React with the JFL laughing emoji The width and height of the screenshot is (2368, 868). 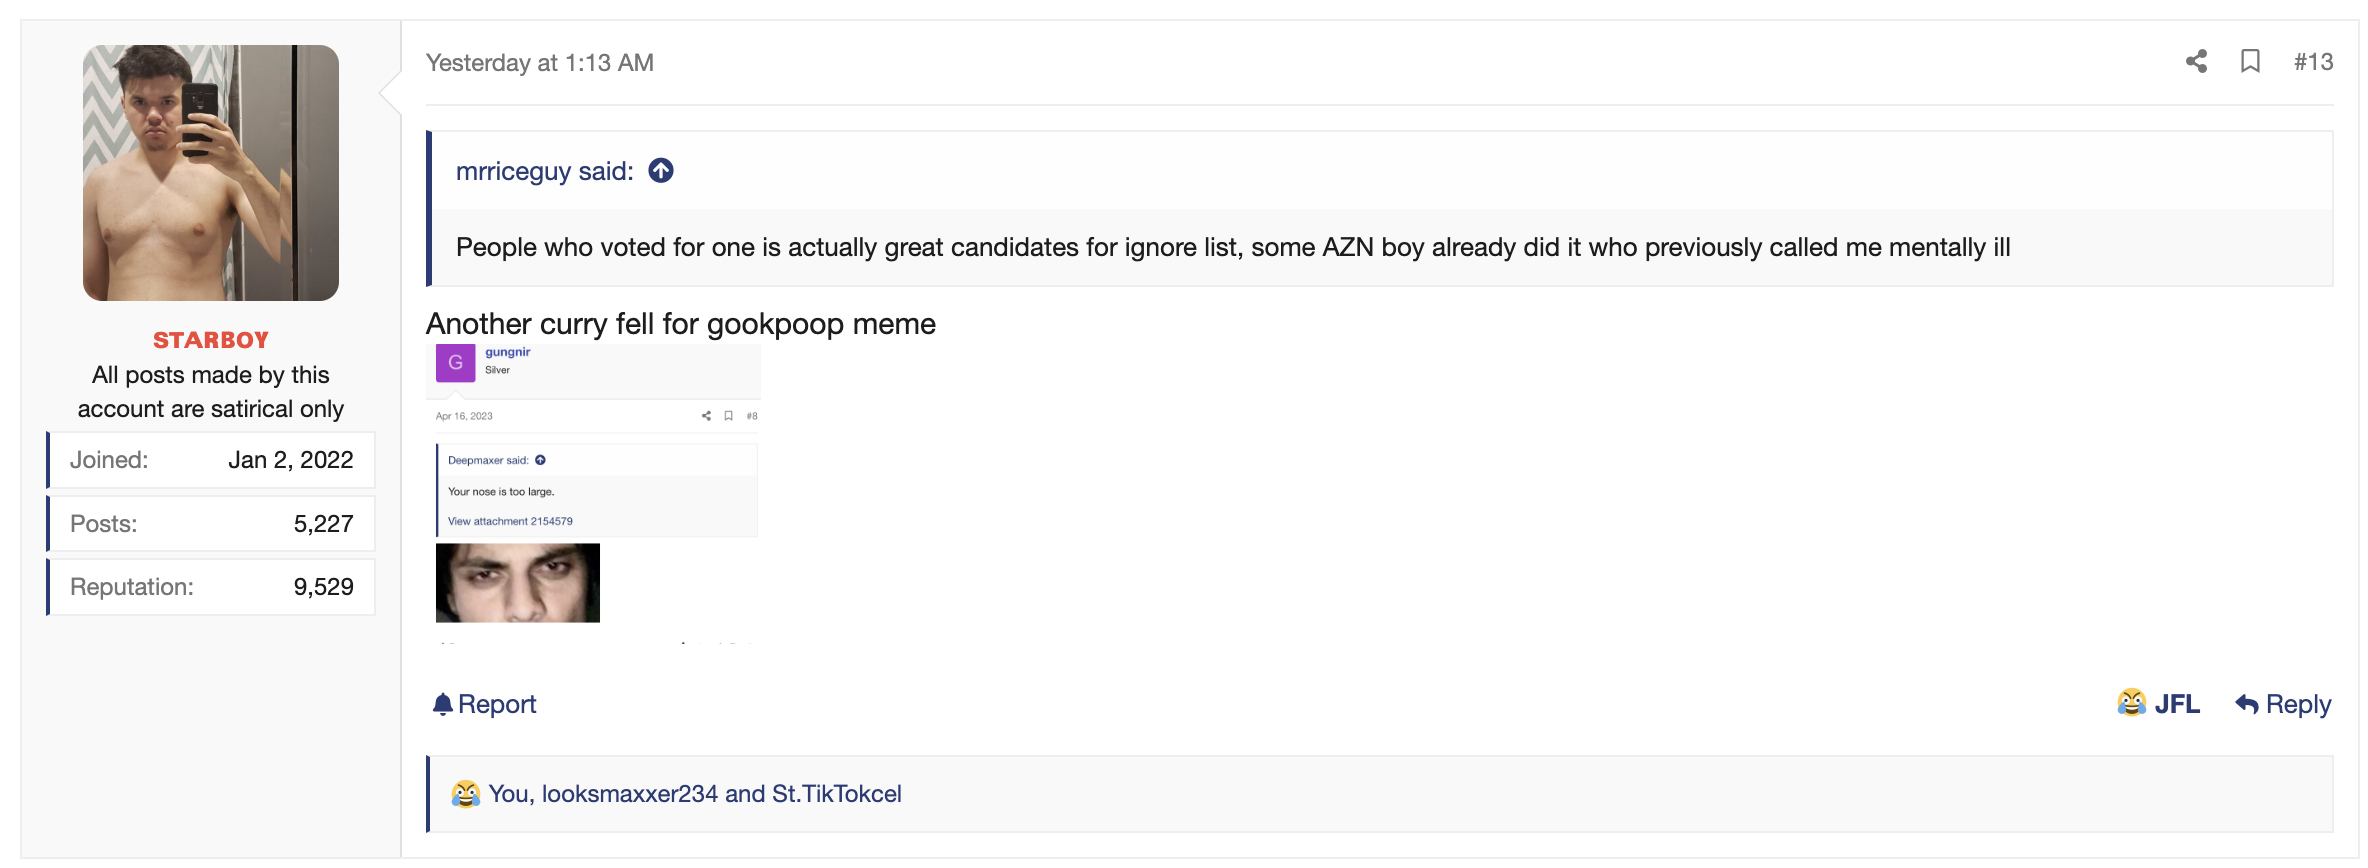2158,704
